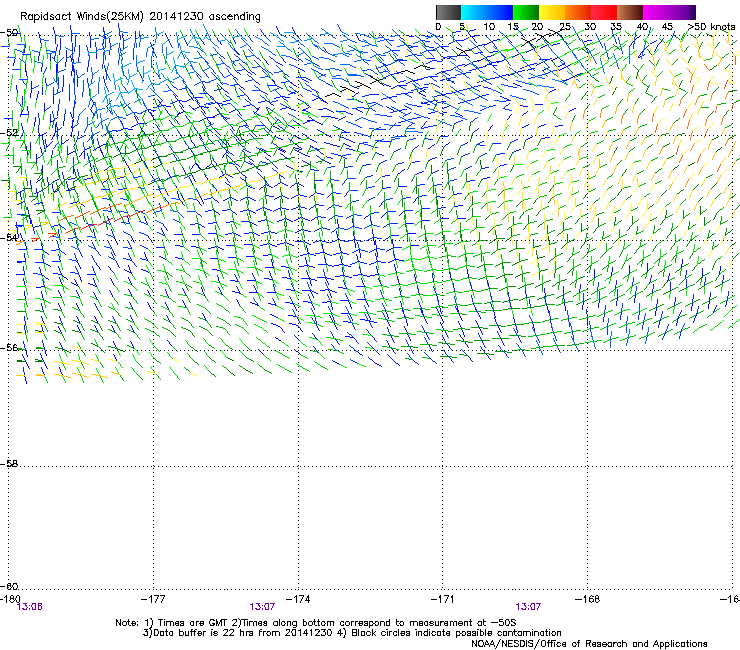Click the 'Data buffer is 22 hrs' note line
The height and width of the screenshot is (650, 740).
(352, 633)
